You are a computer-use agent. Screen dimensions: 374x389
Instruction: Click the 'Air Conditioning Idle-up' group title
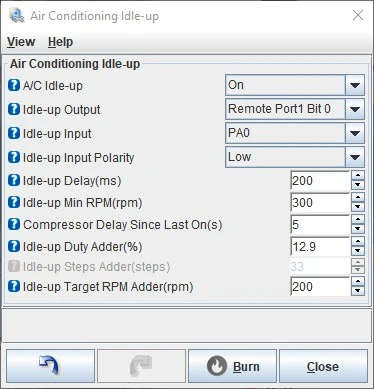[75, 64]
